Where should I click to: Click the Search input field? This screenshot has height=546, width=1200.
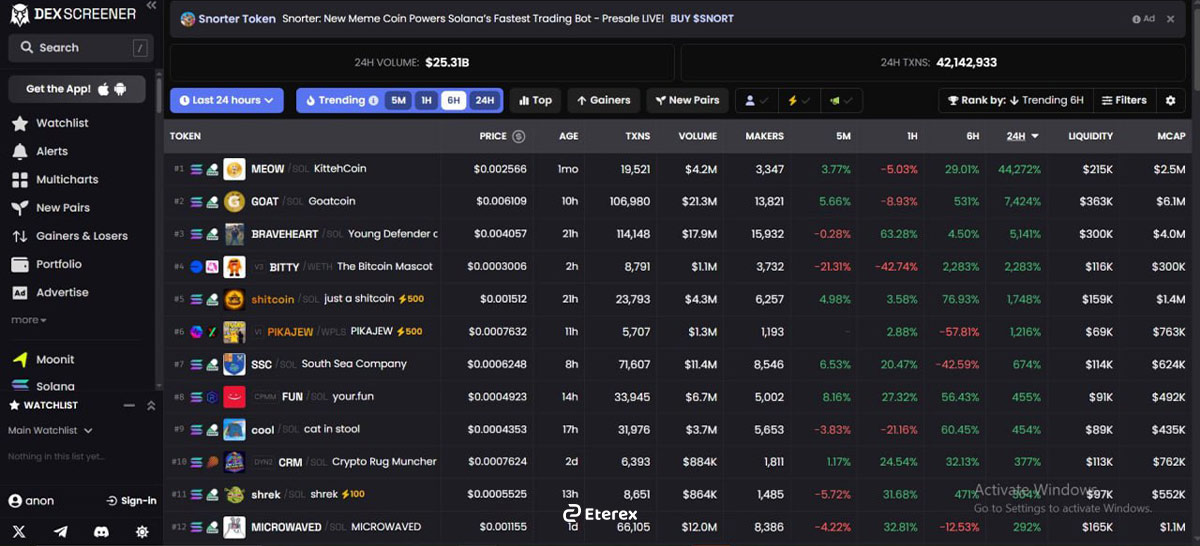(x=80, y=48)
